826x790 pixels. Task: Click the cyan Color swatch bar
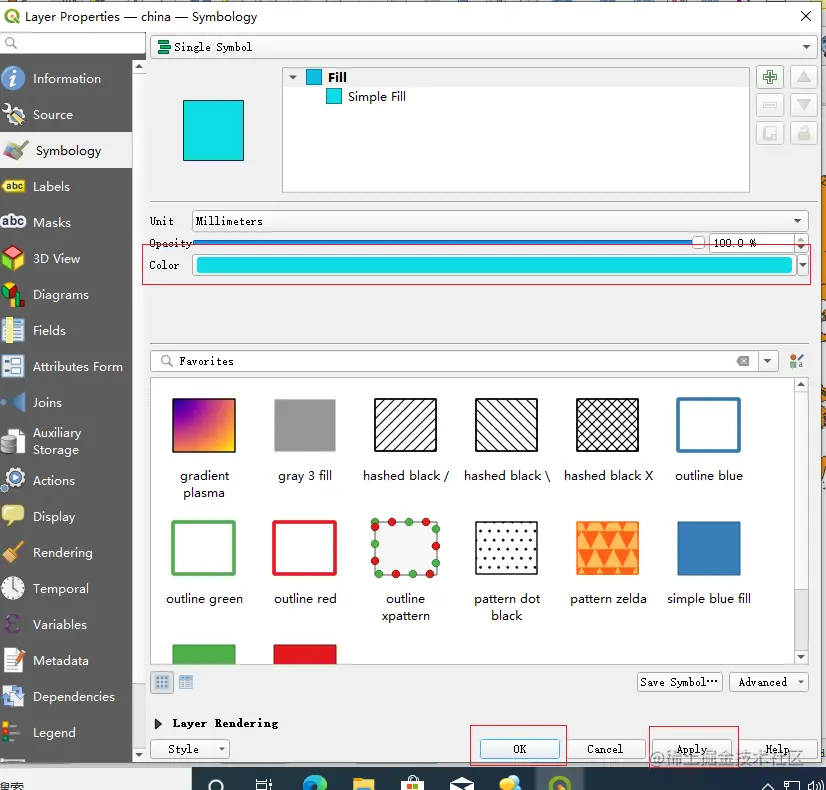pyautogui.click(x=494, y=265)
